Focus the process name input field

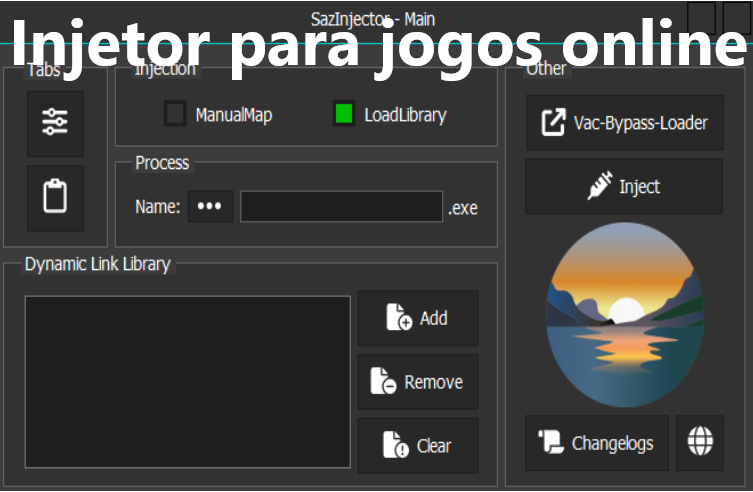(341, 207)
